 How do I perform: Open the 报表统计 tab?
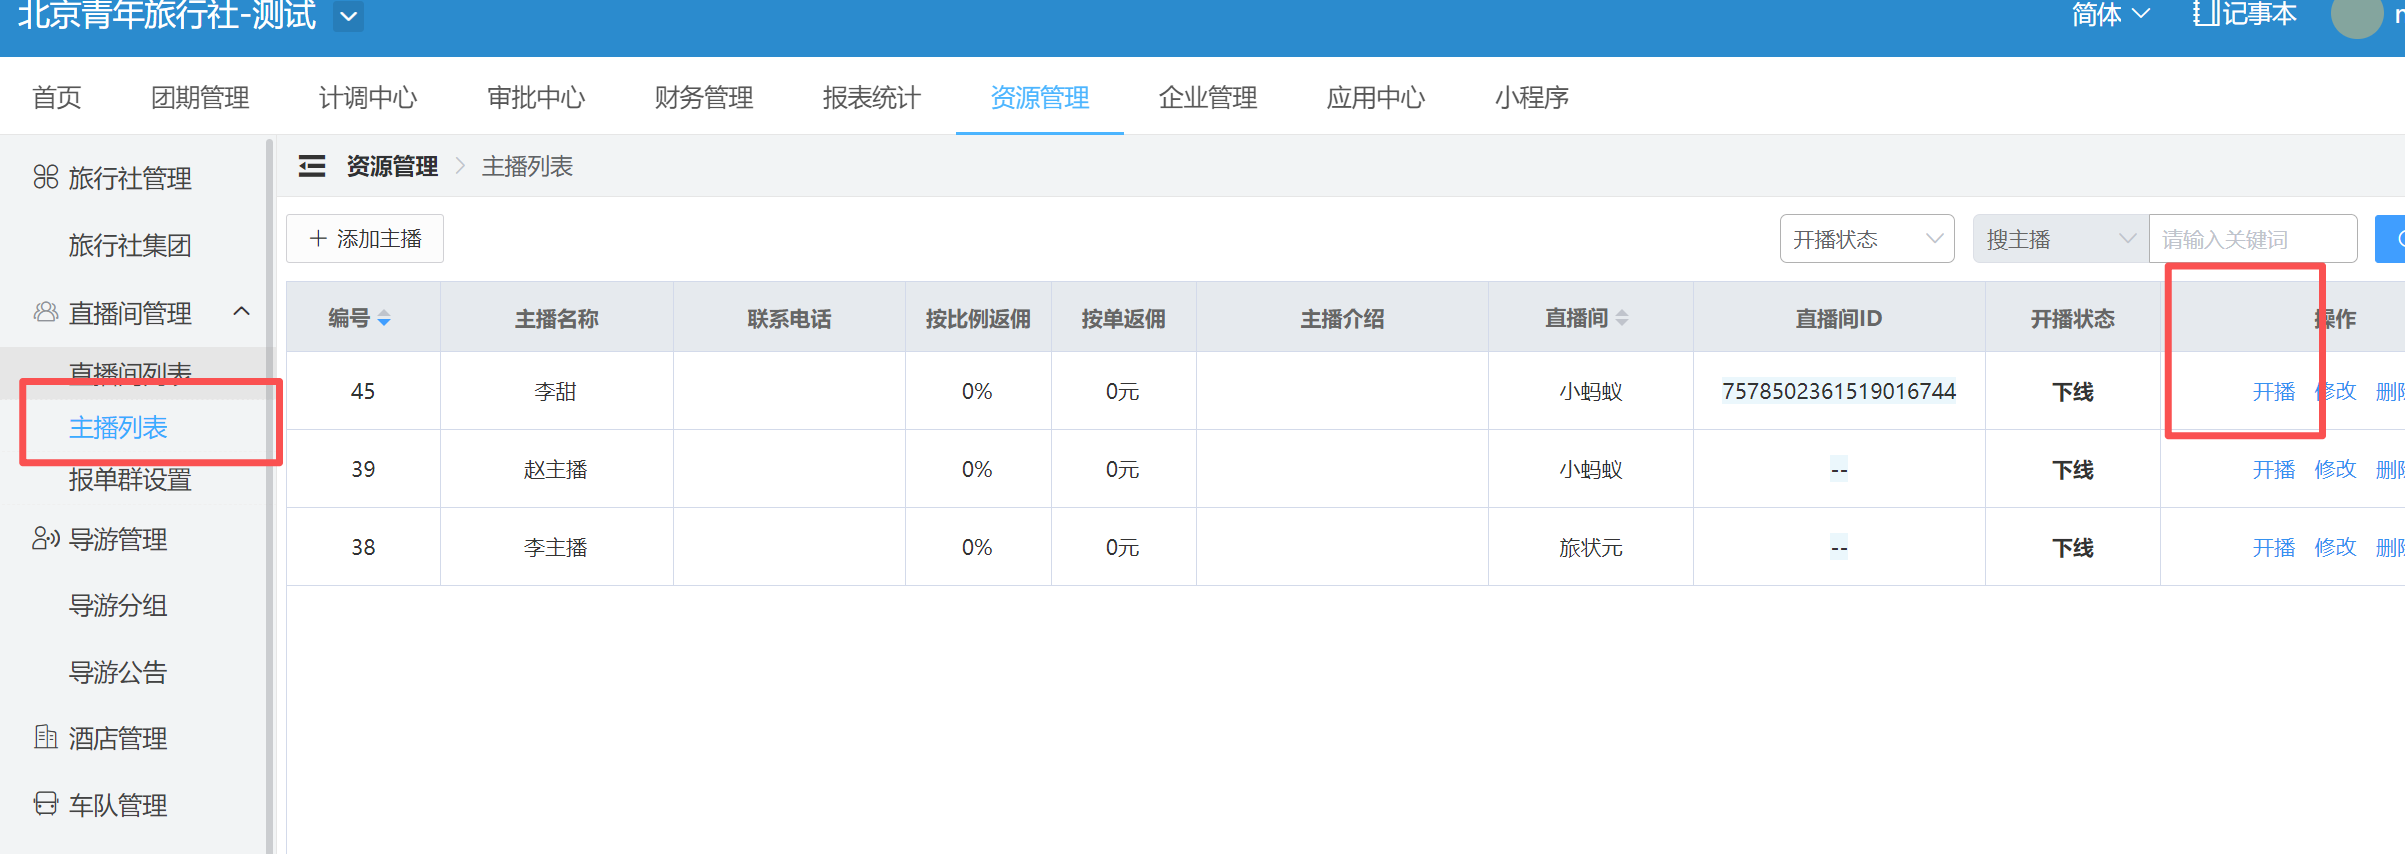pos(871,97)
